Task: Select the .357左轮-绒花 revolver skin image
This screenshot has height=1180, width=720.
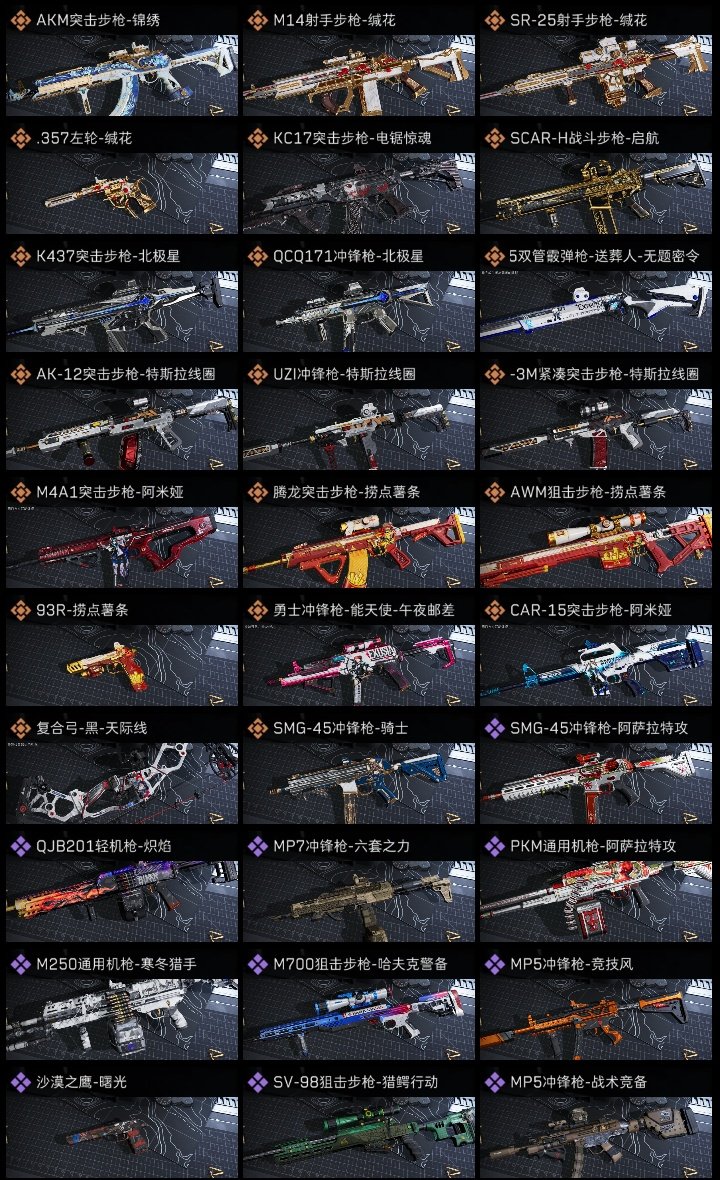Action: click(122, 193)
